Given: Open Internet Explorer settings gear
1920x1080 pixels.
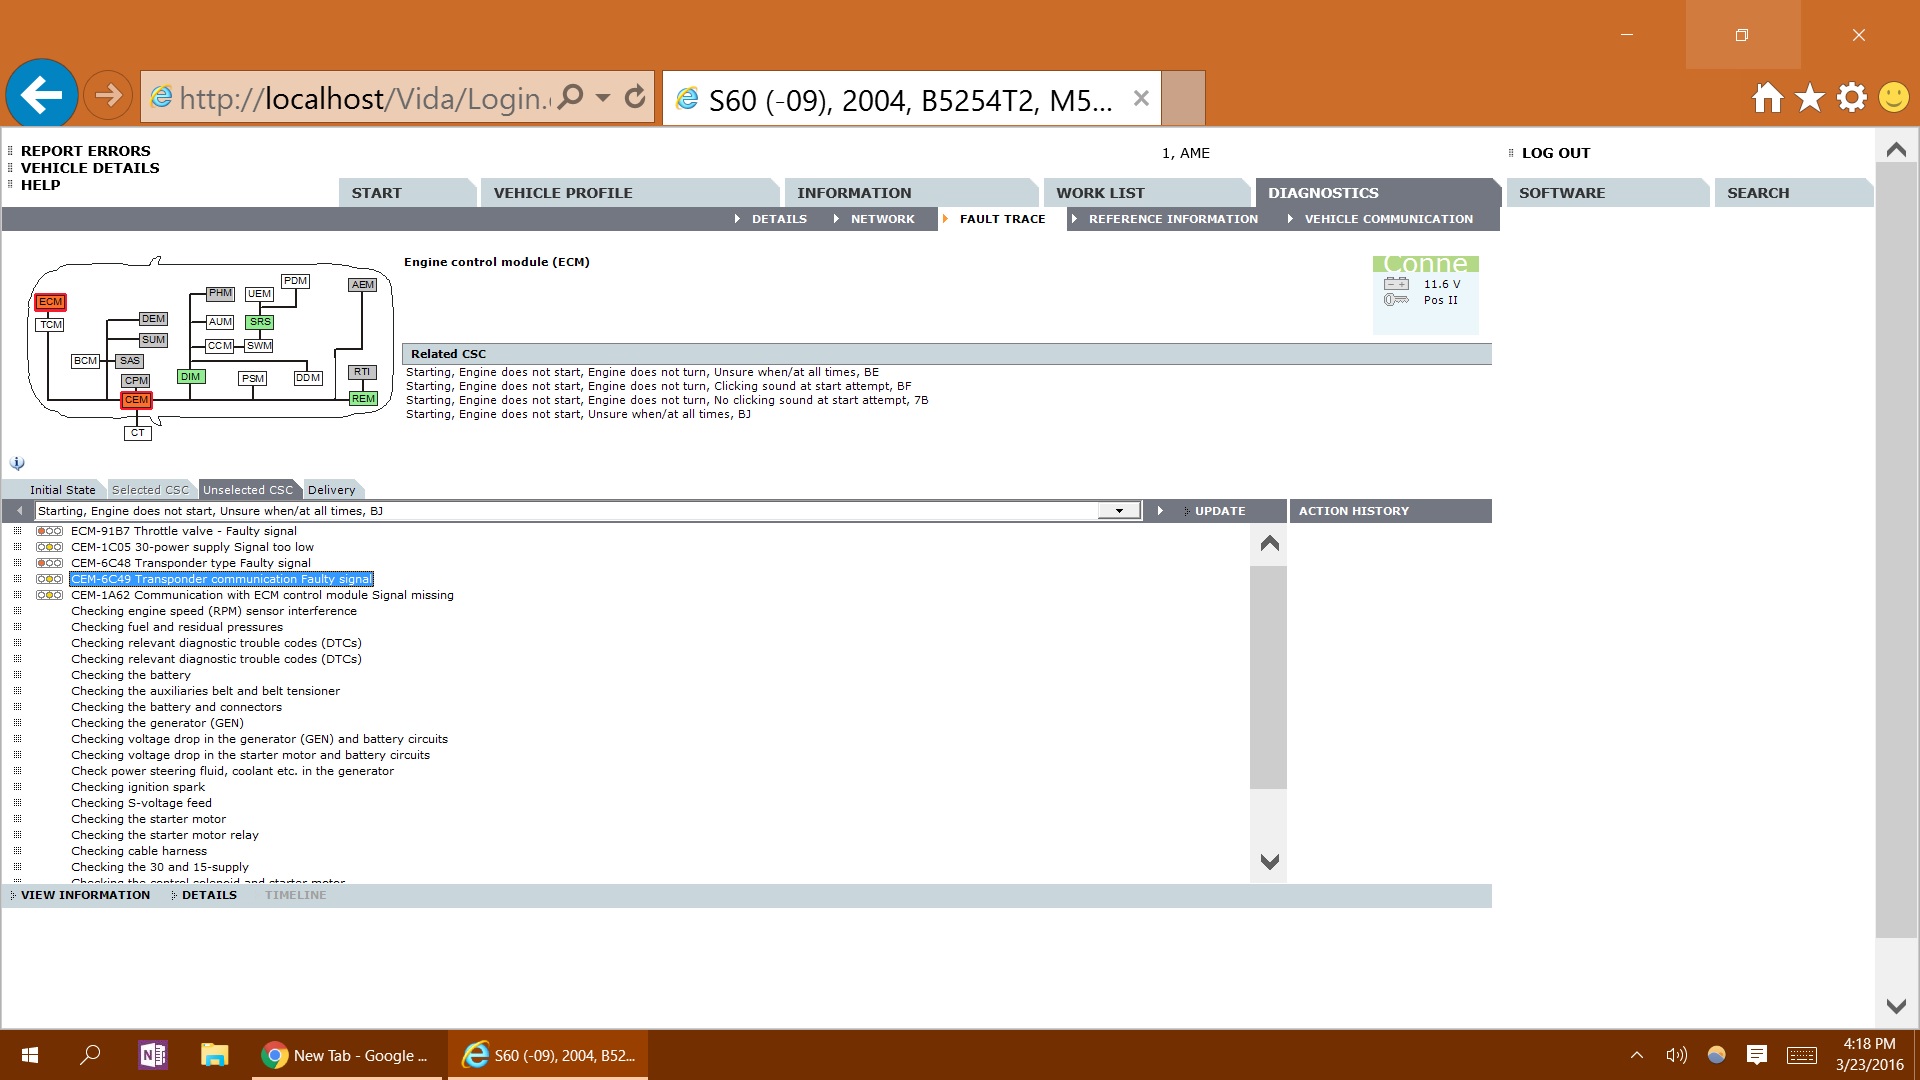Looking at the screenshot, I should (x=1851, y=97).
